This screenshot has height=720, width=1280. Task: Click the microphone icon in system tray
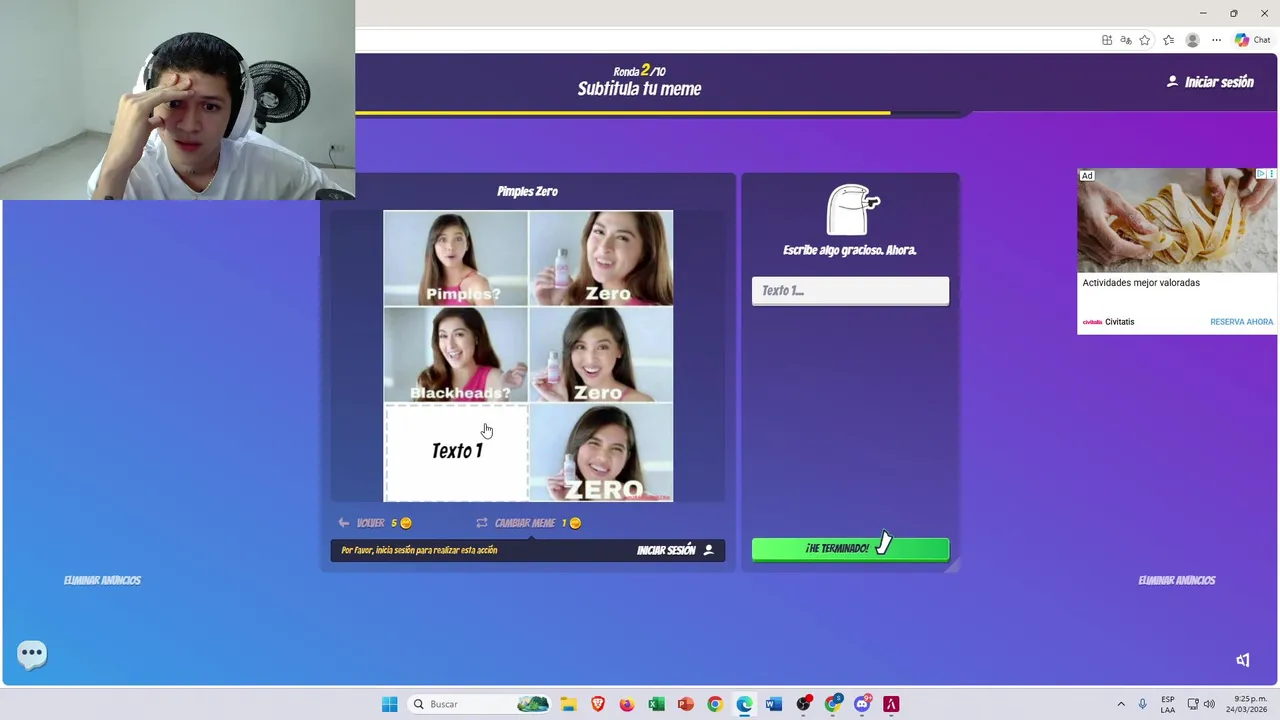pyautogui.click(x=1142, y=704)
